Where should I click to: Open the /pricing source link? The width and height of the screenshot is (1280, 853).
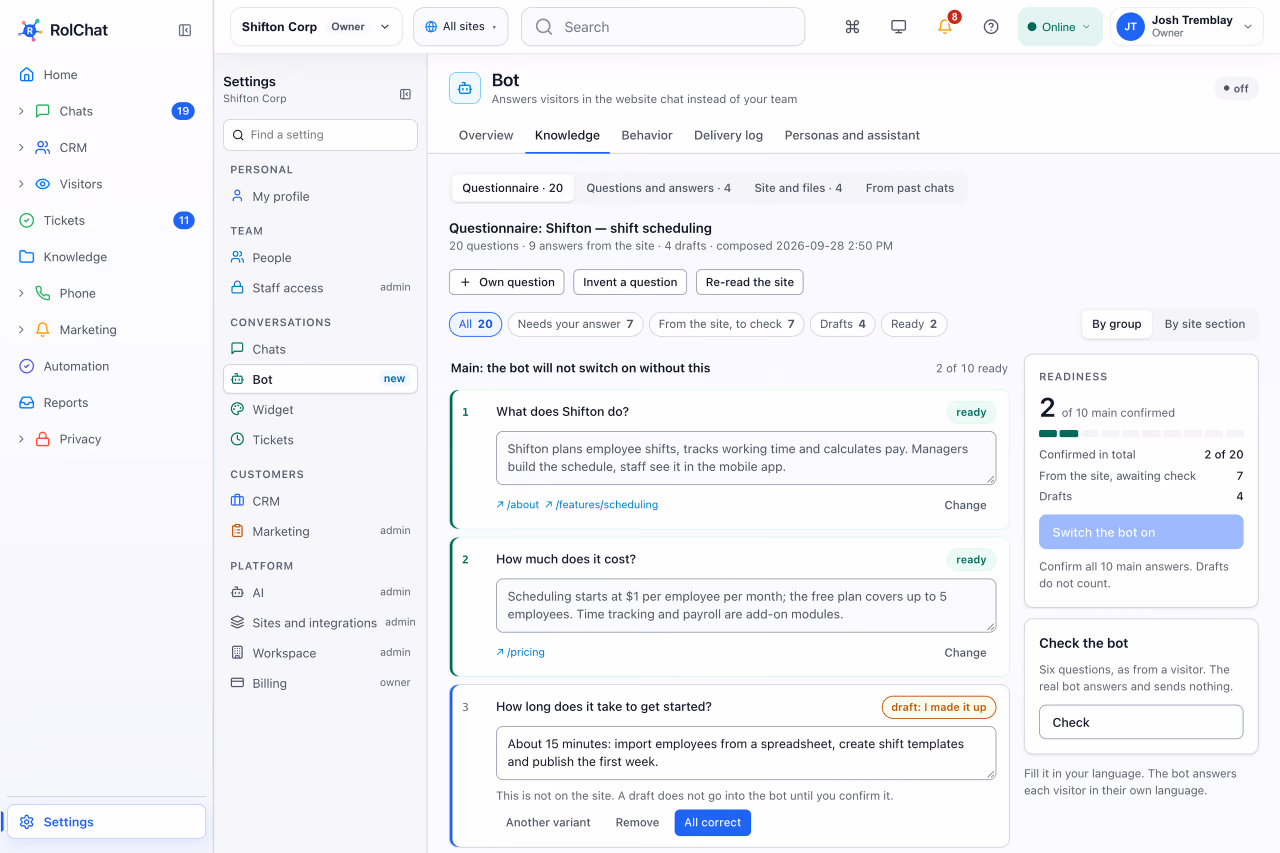tap(520, 652)
